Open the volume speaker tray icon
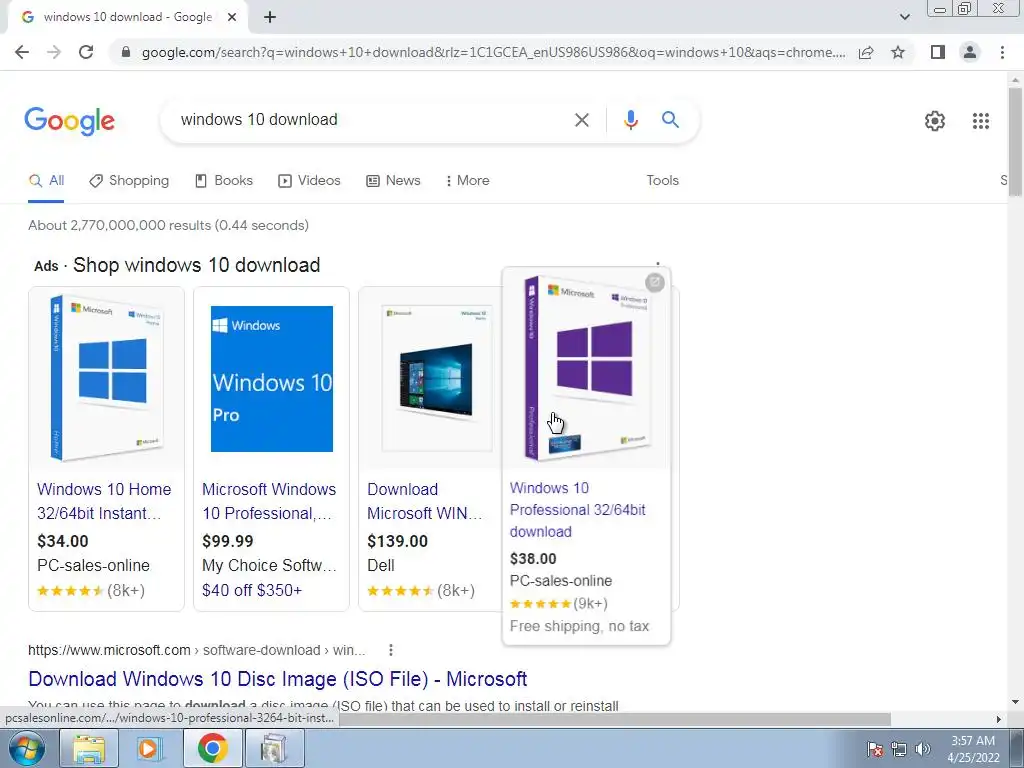 tap(923, 749)
